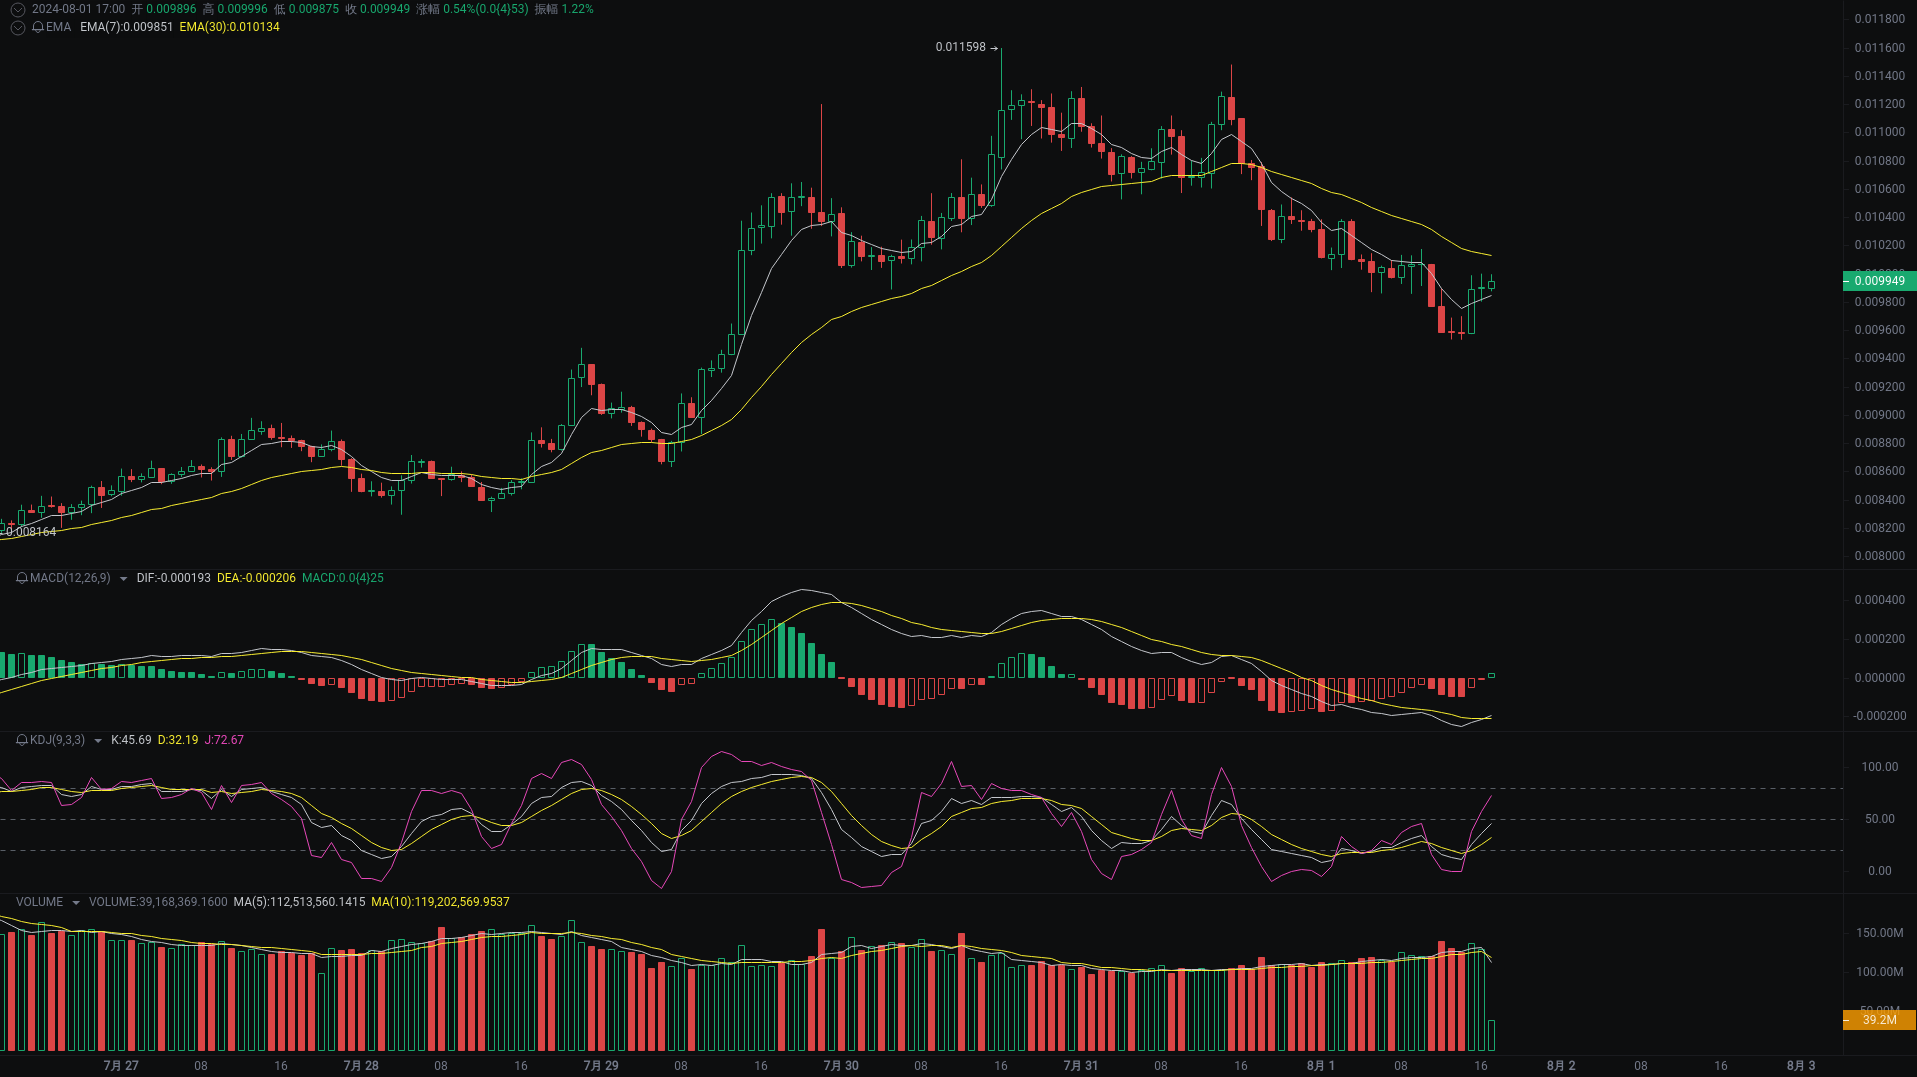1917x1077 pixels.
Task: Click the KDJ(9,3,3) indicator label
Action: click(x=57, y=740)
